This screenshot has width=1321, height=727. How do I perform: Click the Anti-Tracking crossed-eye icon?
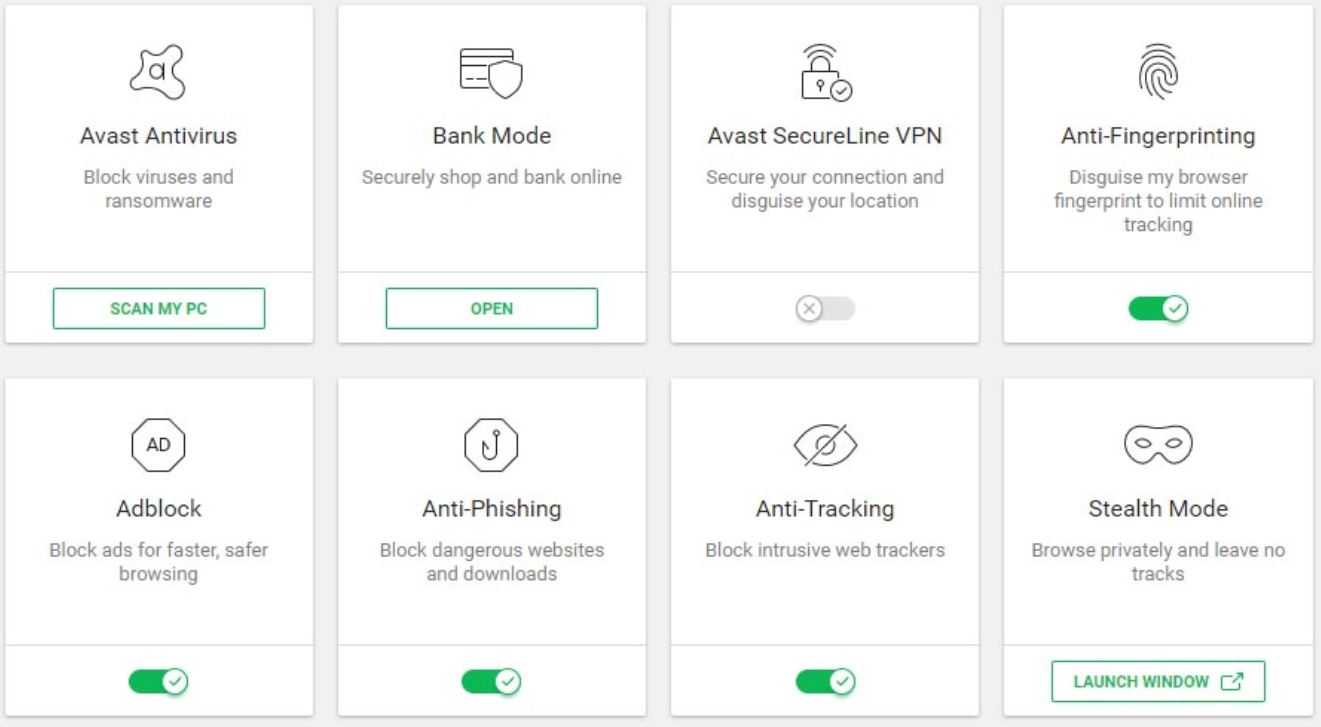825,445
